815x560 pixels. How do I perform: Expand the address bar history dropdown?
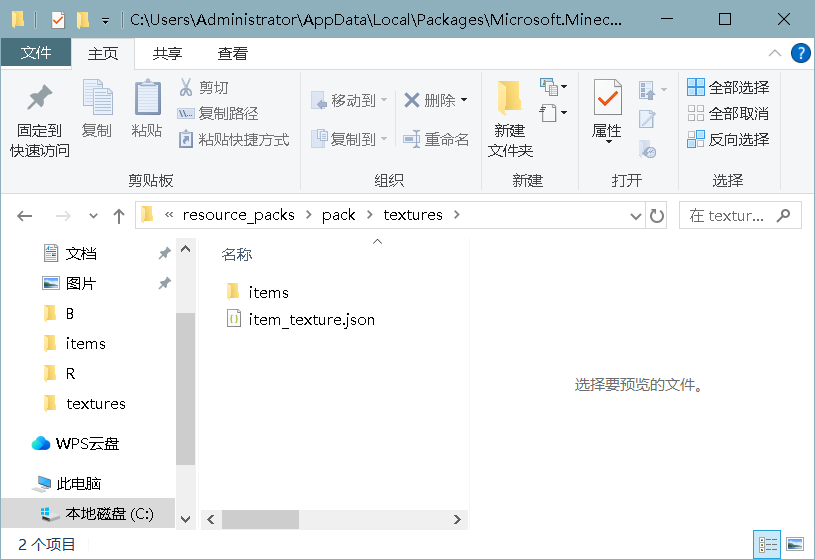point(635,216)
